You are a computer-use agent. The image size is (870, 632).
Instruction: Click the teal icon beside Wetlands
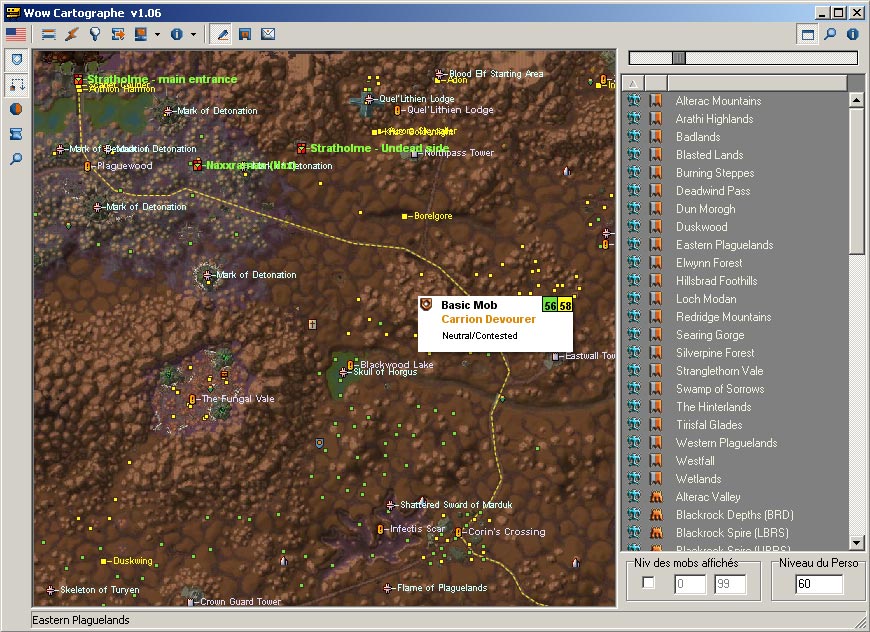[634, 478]
